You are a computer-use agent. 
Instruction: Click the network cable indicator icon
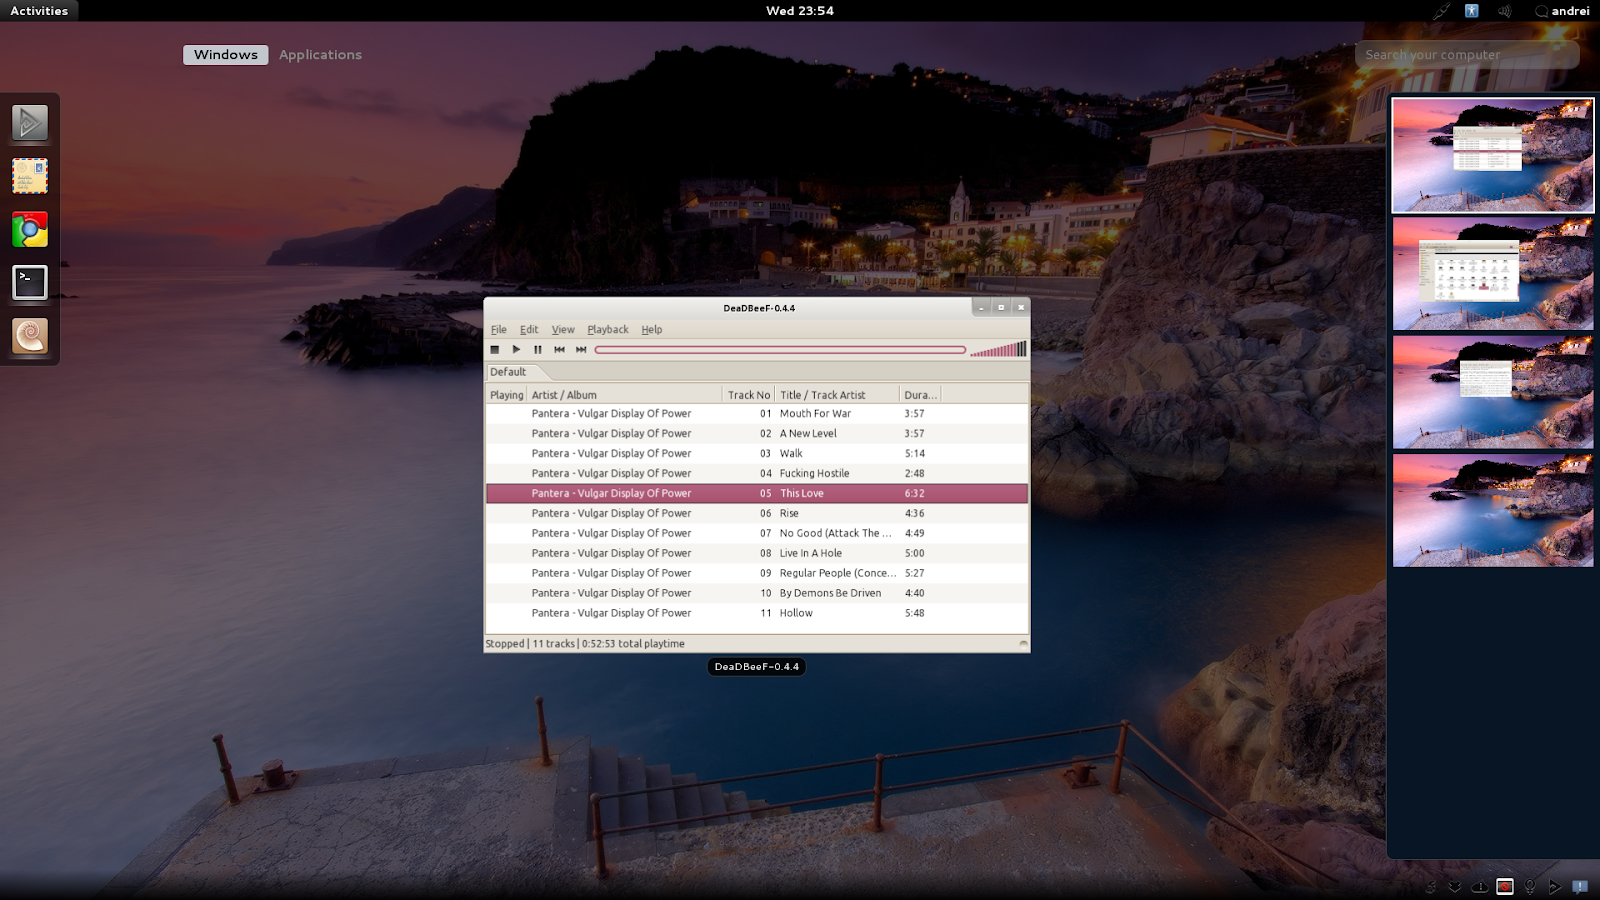(x=1441, y=11)
